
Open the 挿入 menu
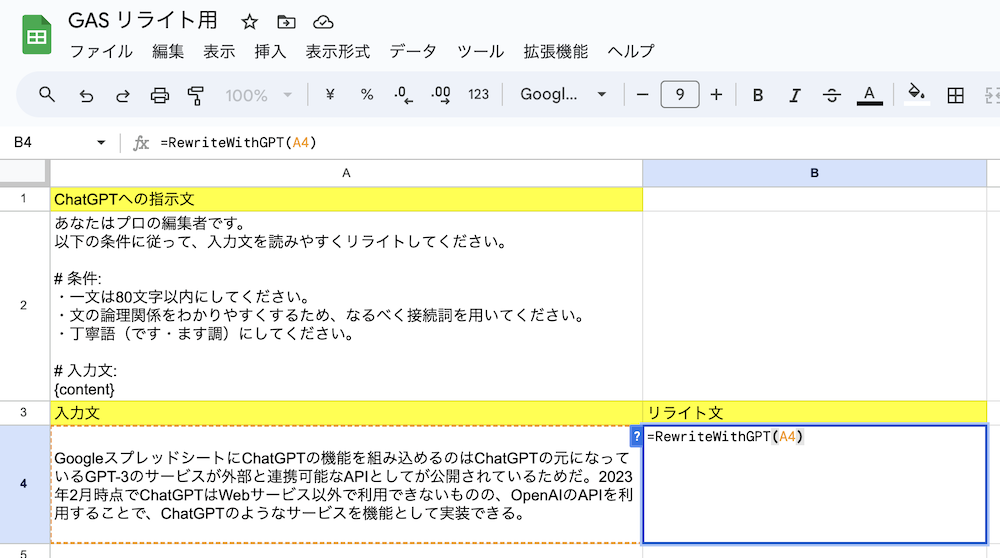(x=270, y=52)
